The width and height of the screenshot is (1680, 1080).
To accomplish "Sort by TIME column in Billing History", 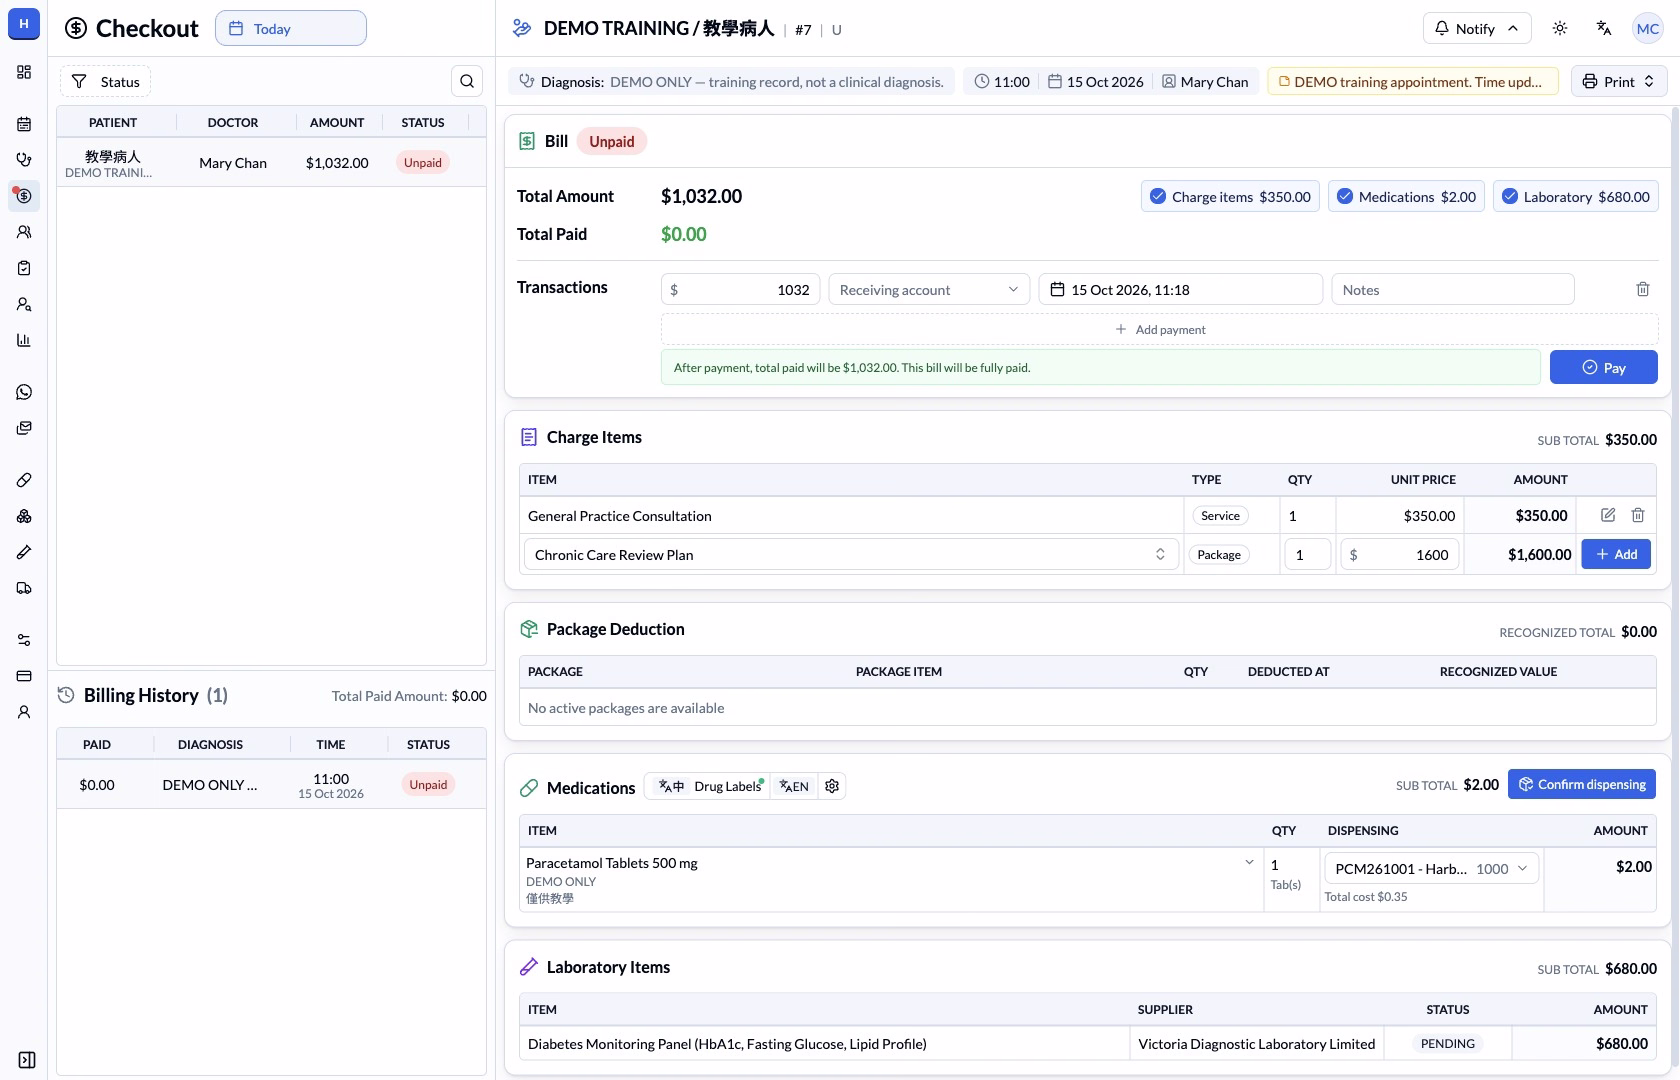I will 331,744.
